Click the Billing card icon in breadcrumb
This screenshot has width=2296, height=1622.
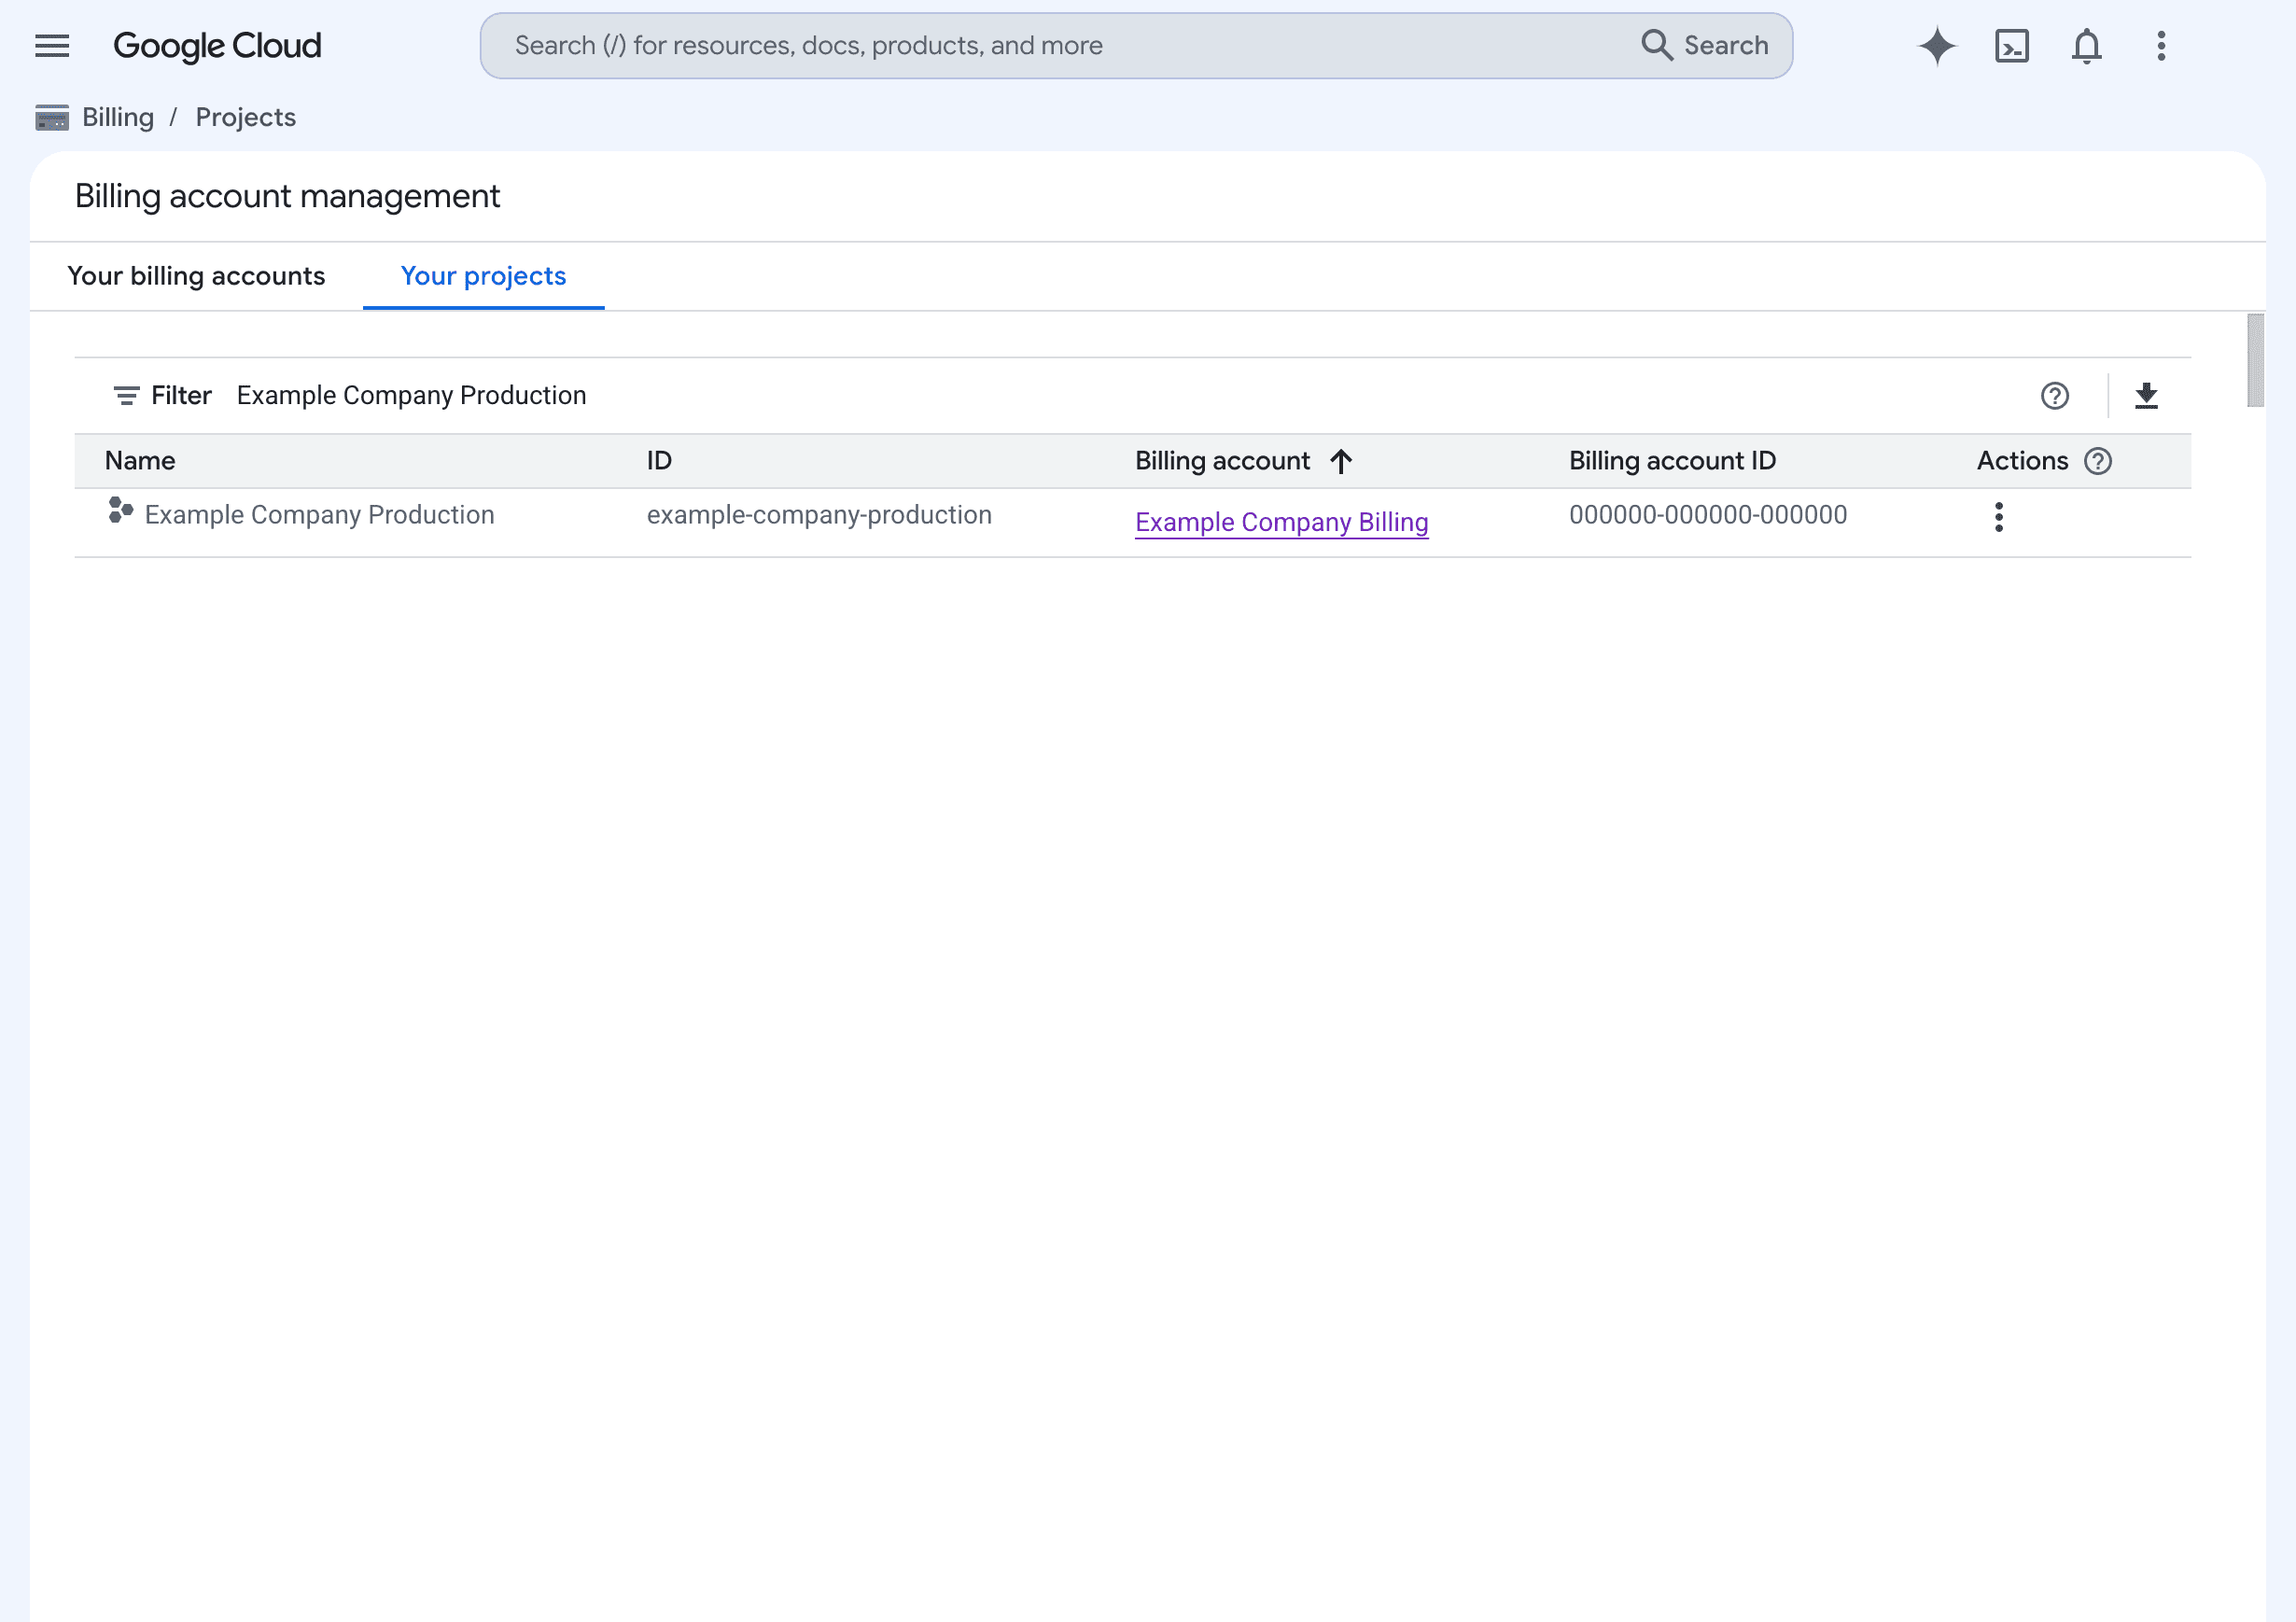52,117
